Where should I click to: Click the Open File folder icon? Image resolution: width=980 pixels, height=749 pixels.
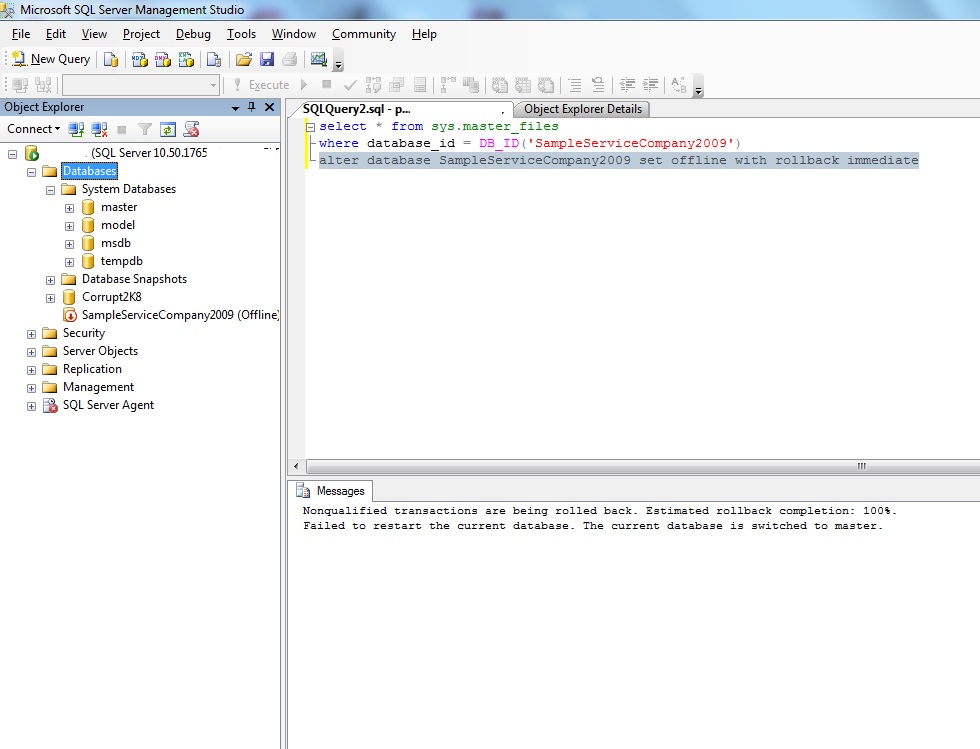[243, 59]
